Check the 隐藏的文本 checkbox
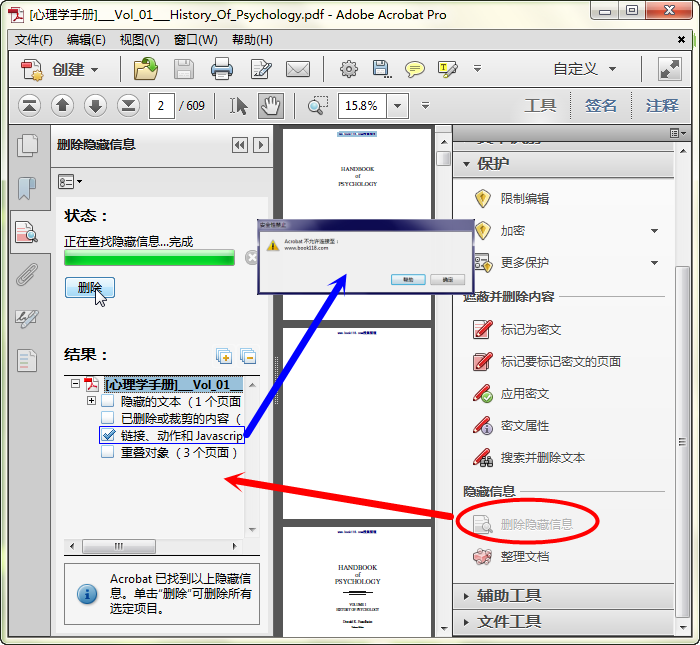Image resolution: width=700 pixels, height=645 pixels. (108, 401)
